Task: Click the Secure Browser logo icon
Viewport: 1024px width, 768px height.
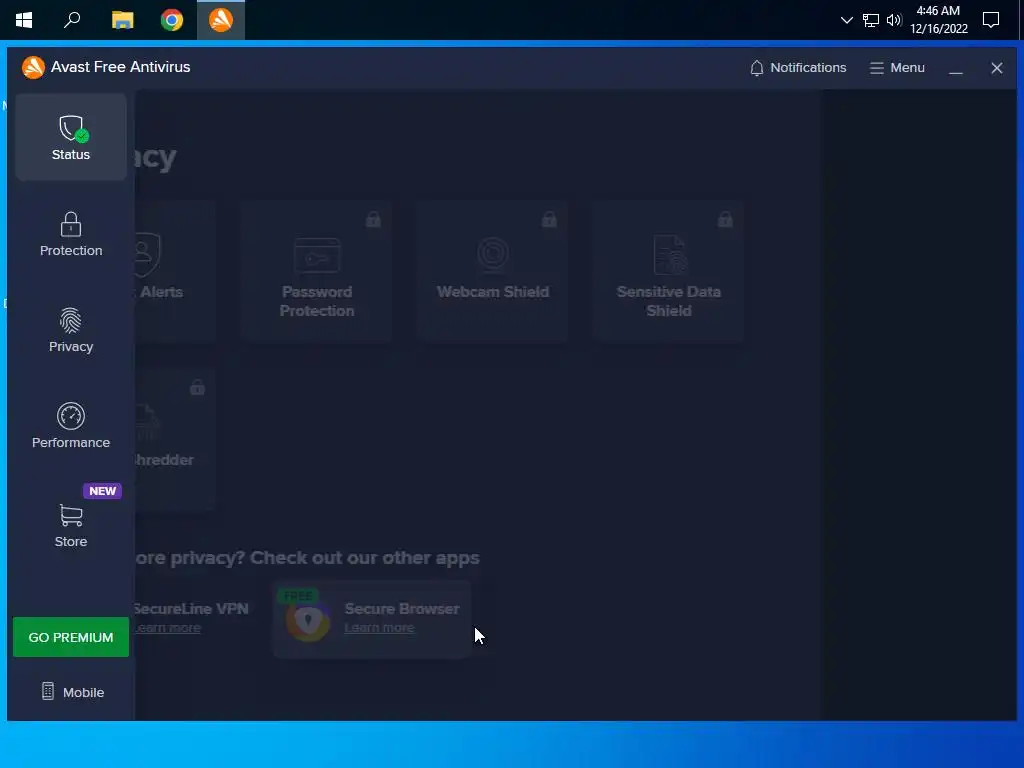Action: (x=308, y=620)
